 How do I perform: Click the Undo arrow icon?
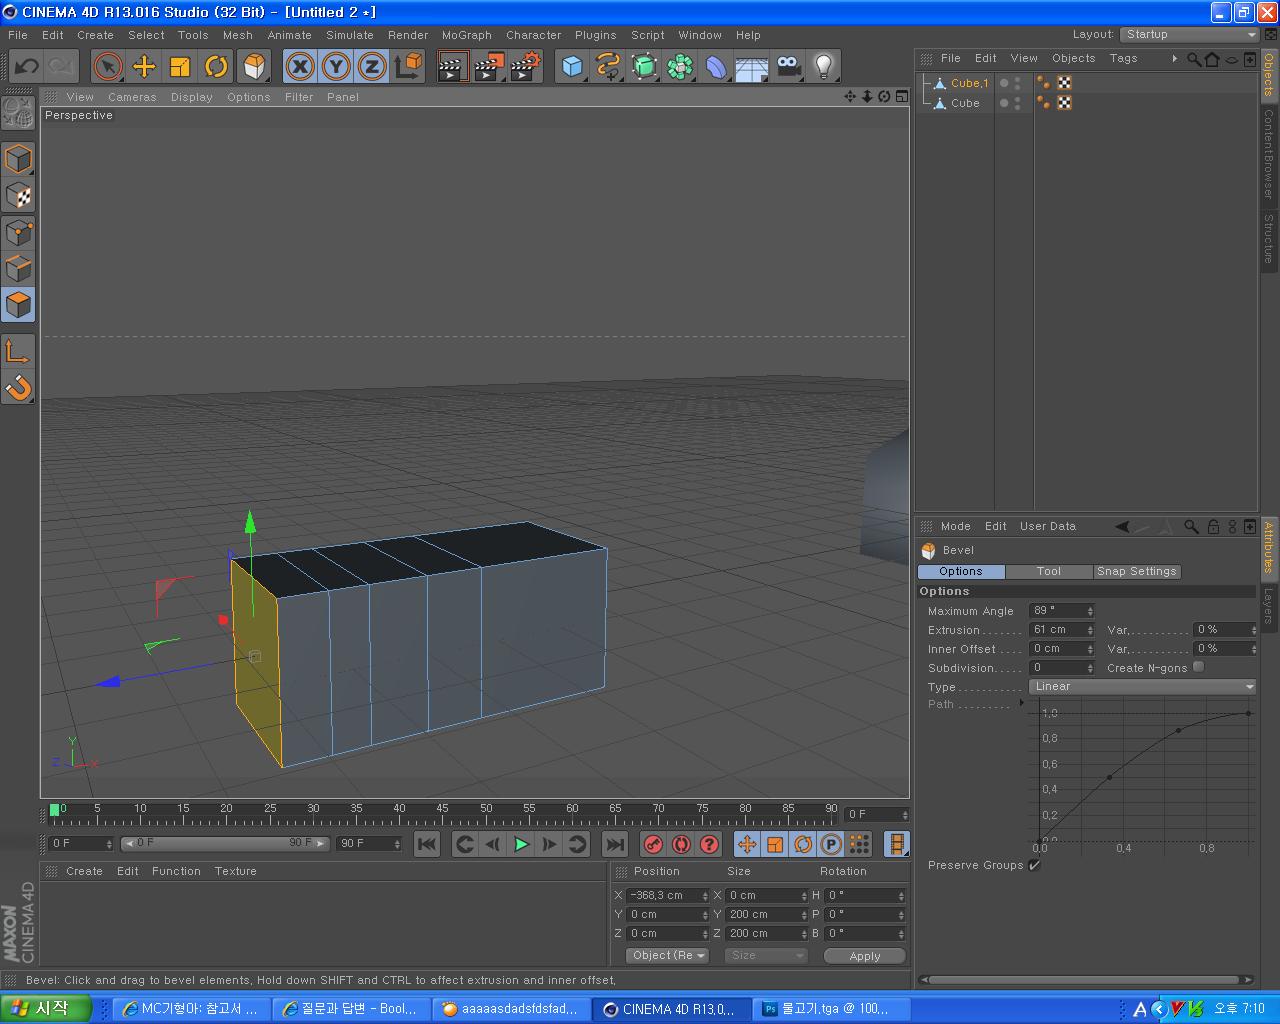click(26, 67)
